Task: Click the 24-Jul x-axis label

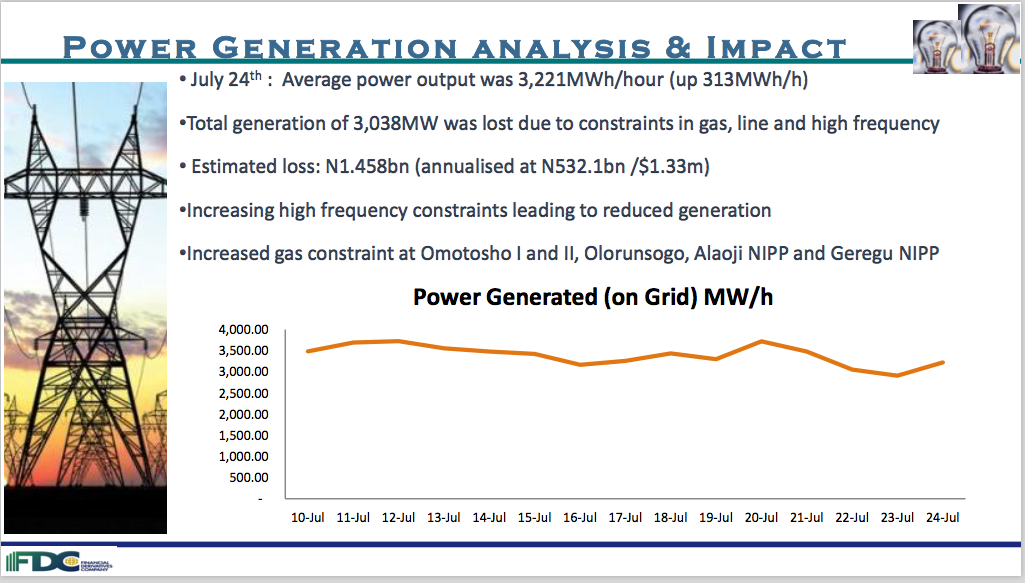Action: [943, 517]
